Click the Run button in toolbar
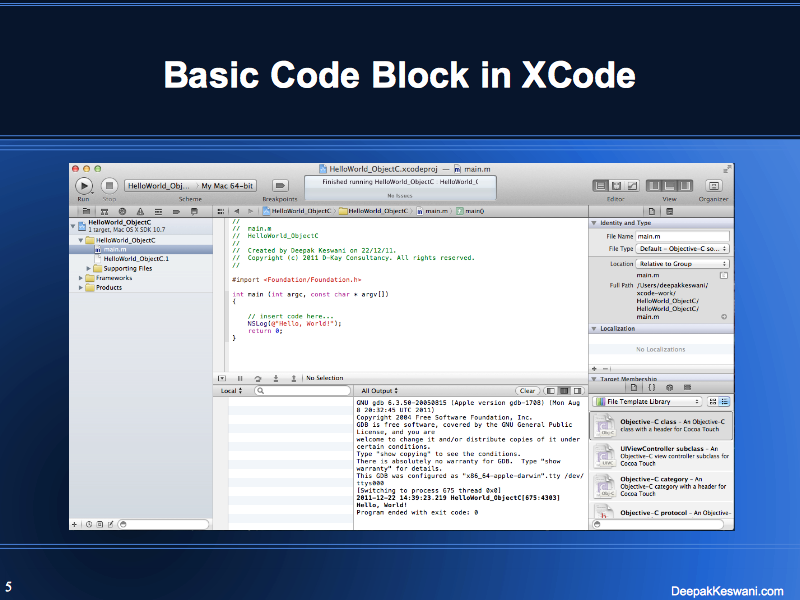Viewport: 800px width, 600px height. click(84, 186)
